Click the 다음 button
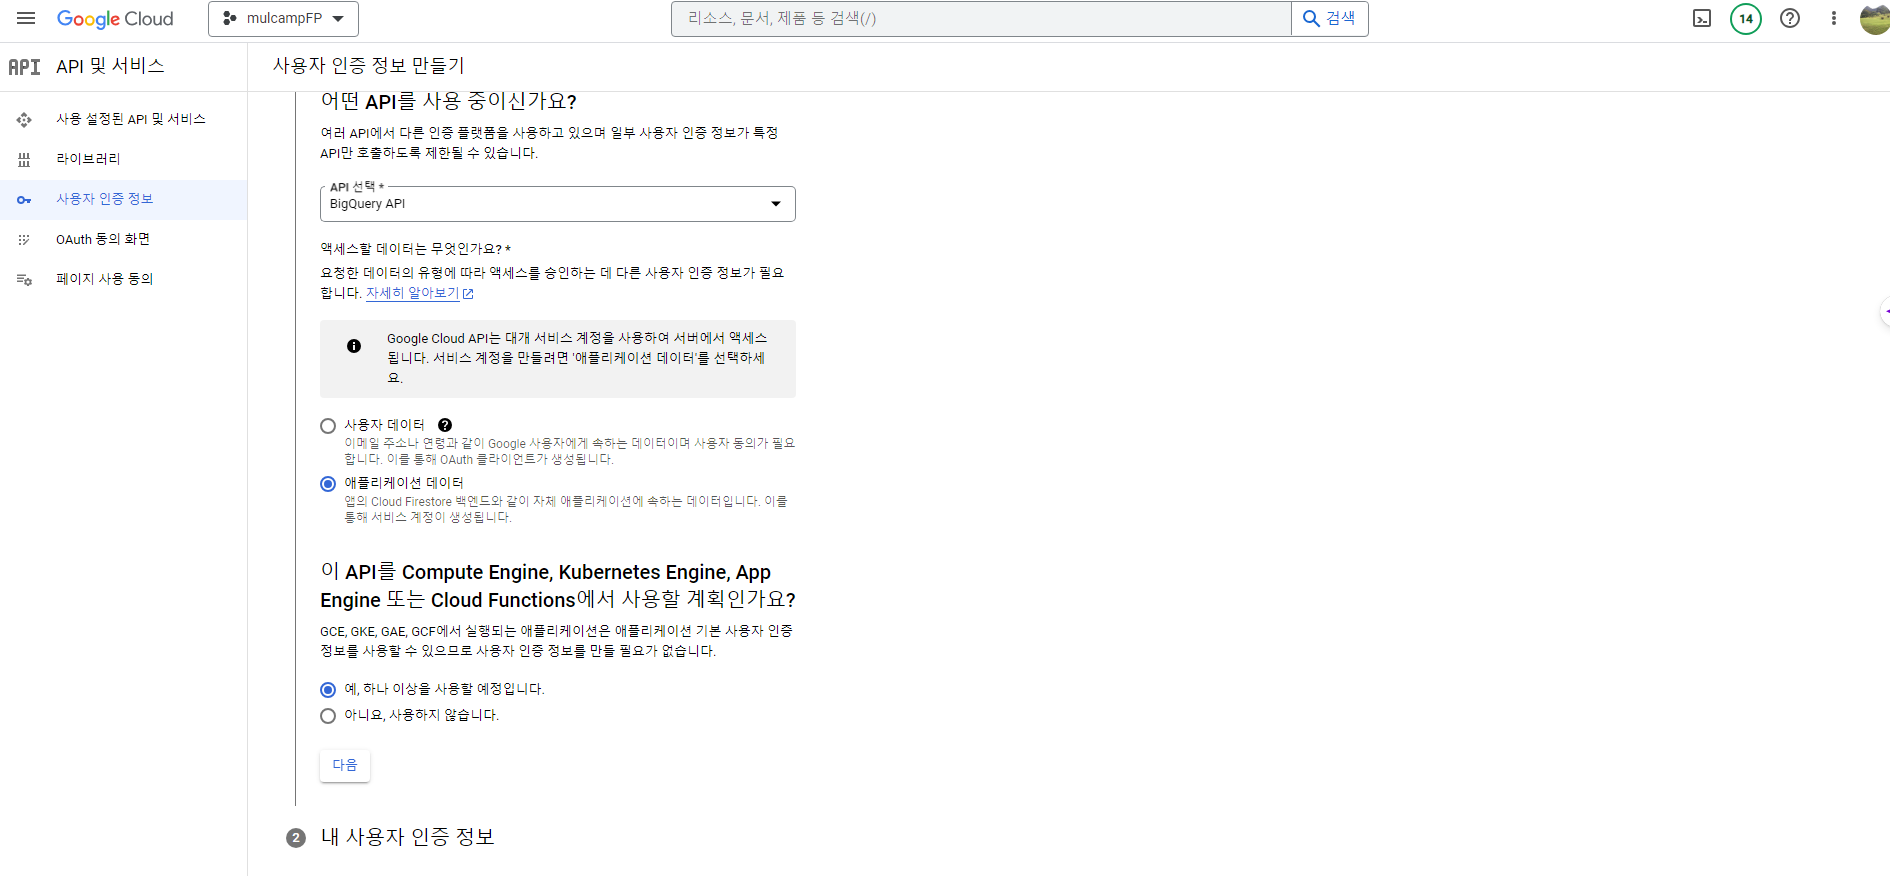1890x876 pixels. (345, 765)
